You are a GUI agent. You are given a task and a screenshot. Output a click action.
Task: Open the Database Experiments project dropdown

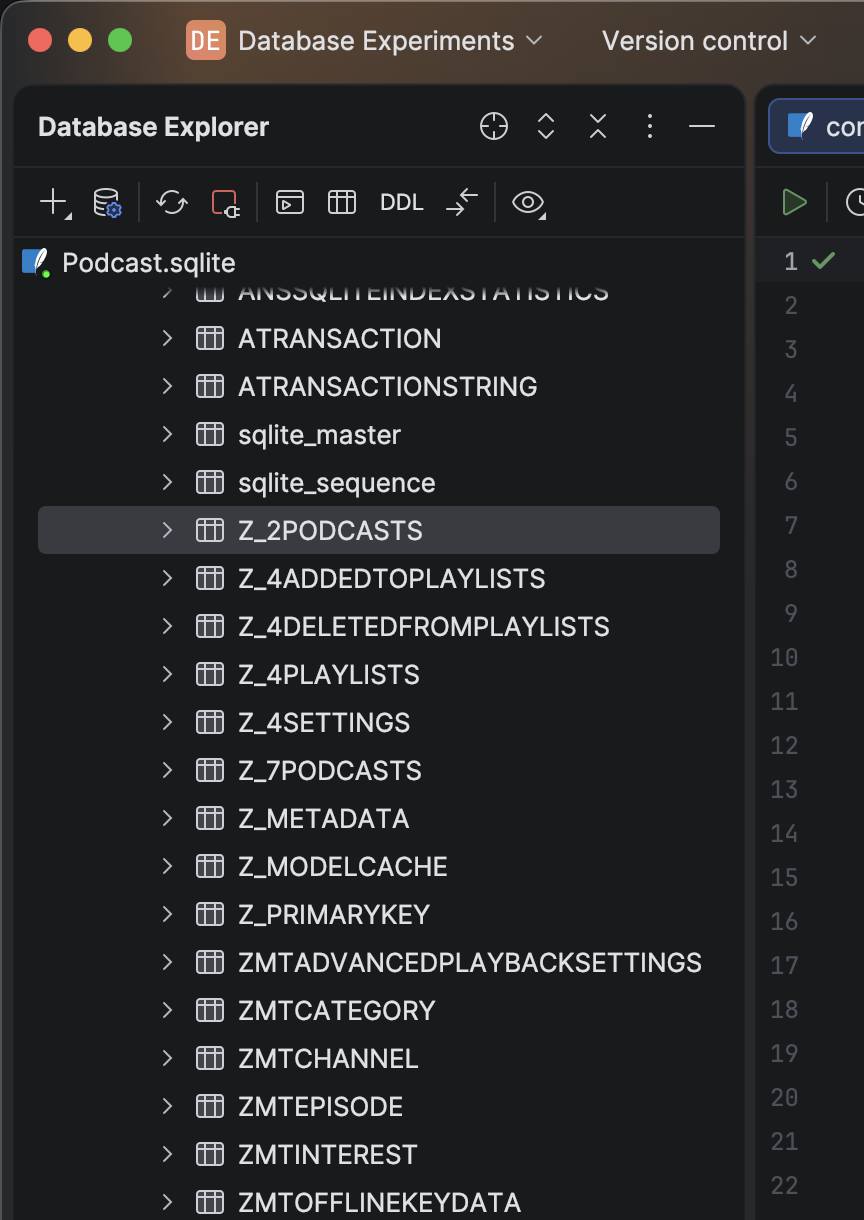click(x=365, y=41)
